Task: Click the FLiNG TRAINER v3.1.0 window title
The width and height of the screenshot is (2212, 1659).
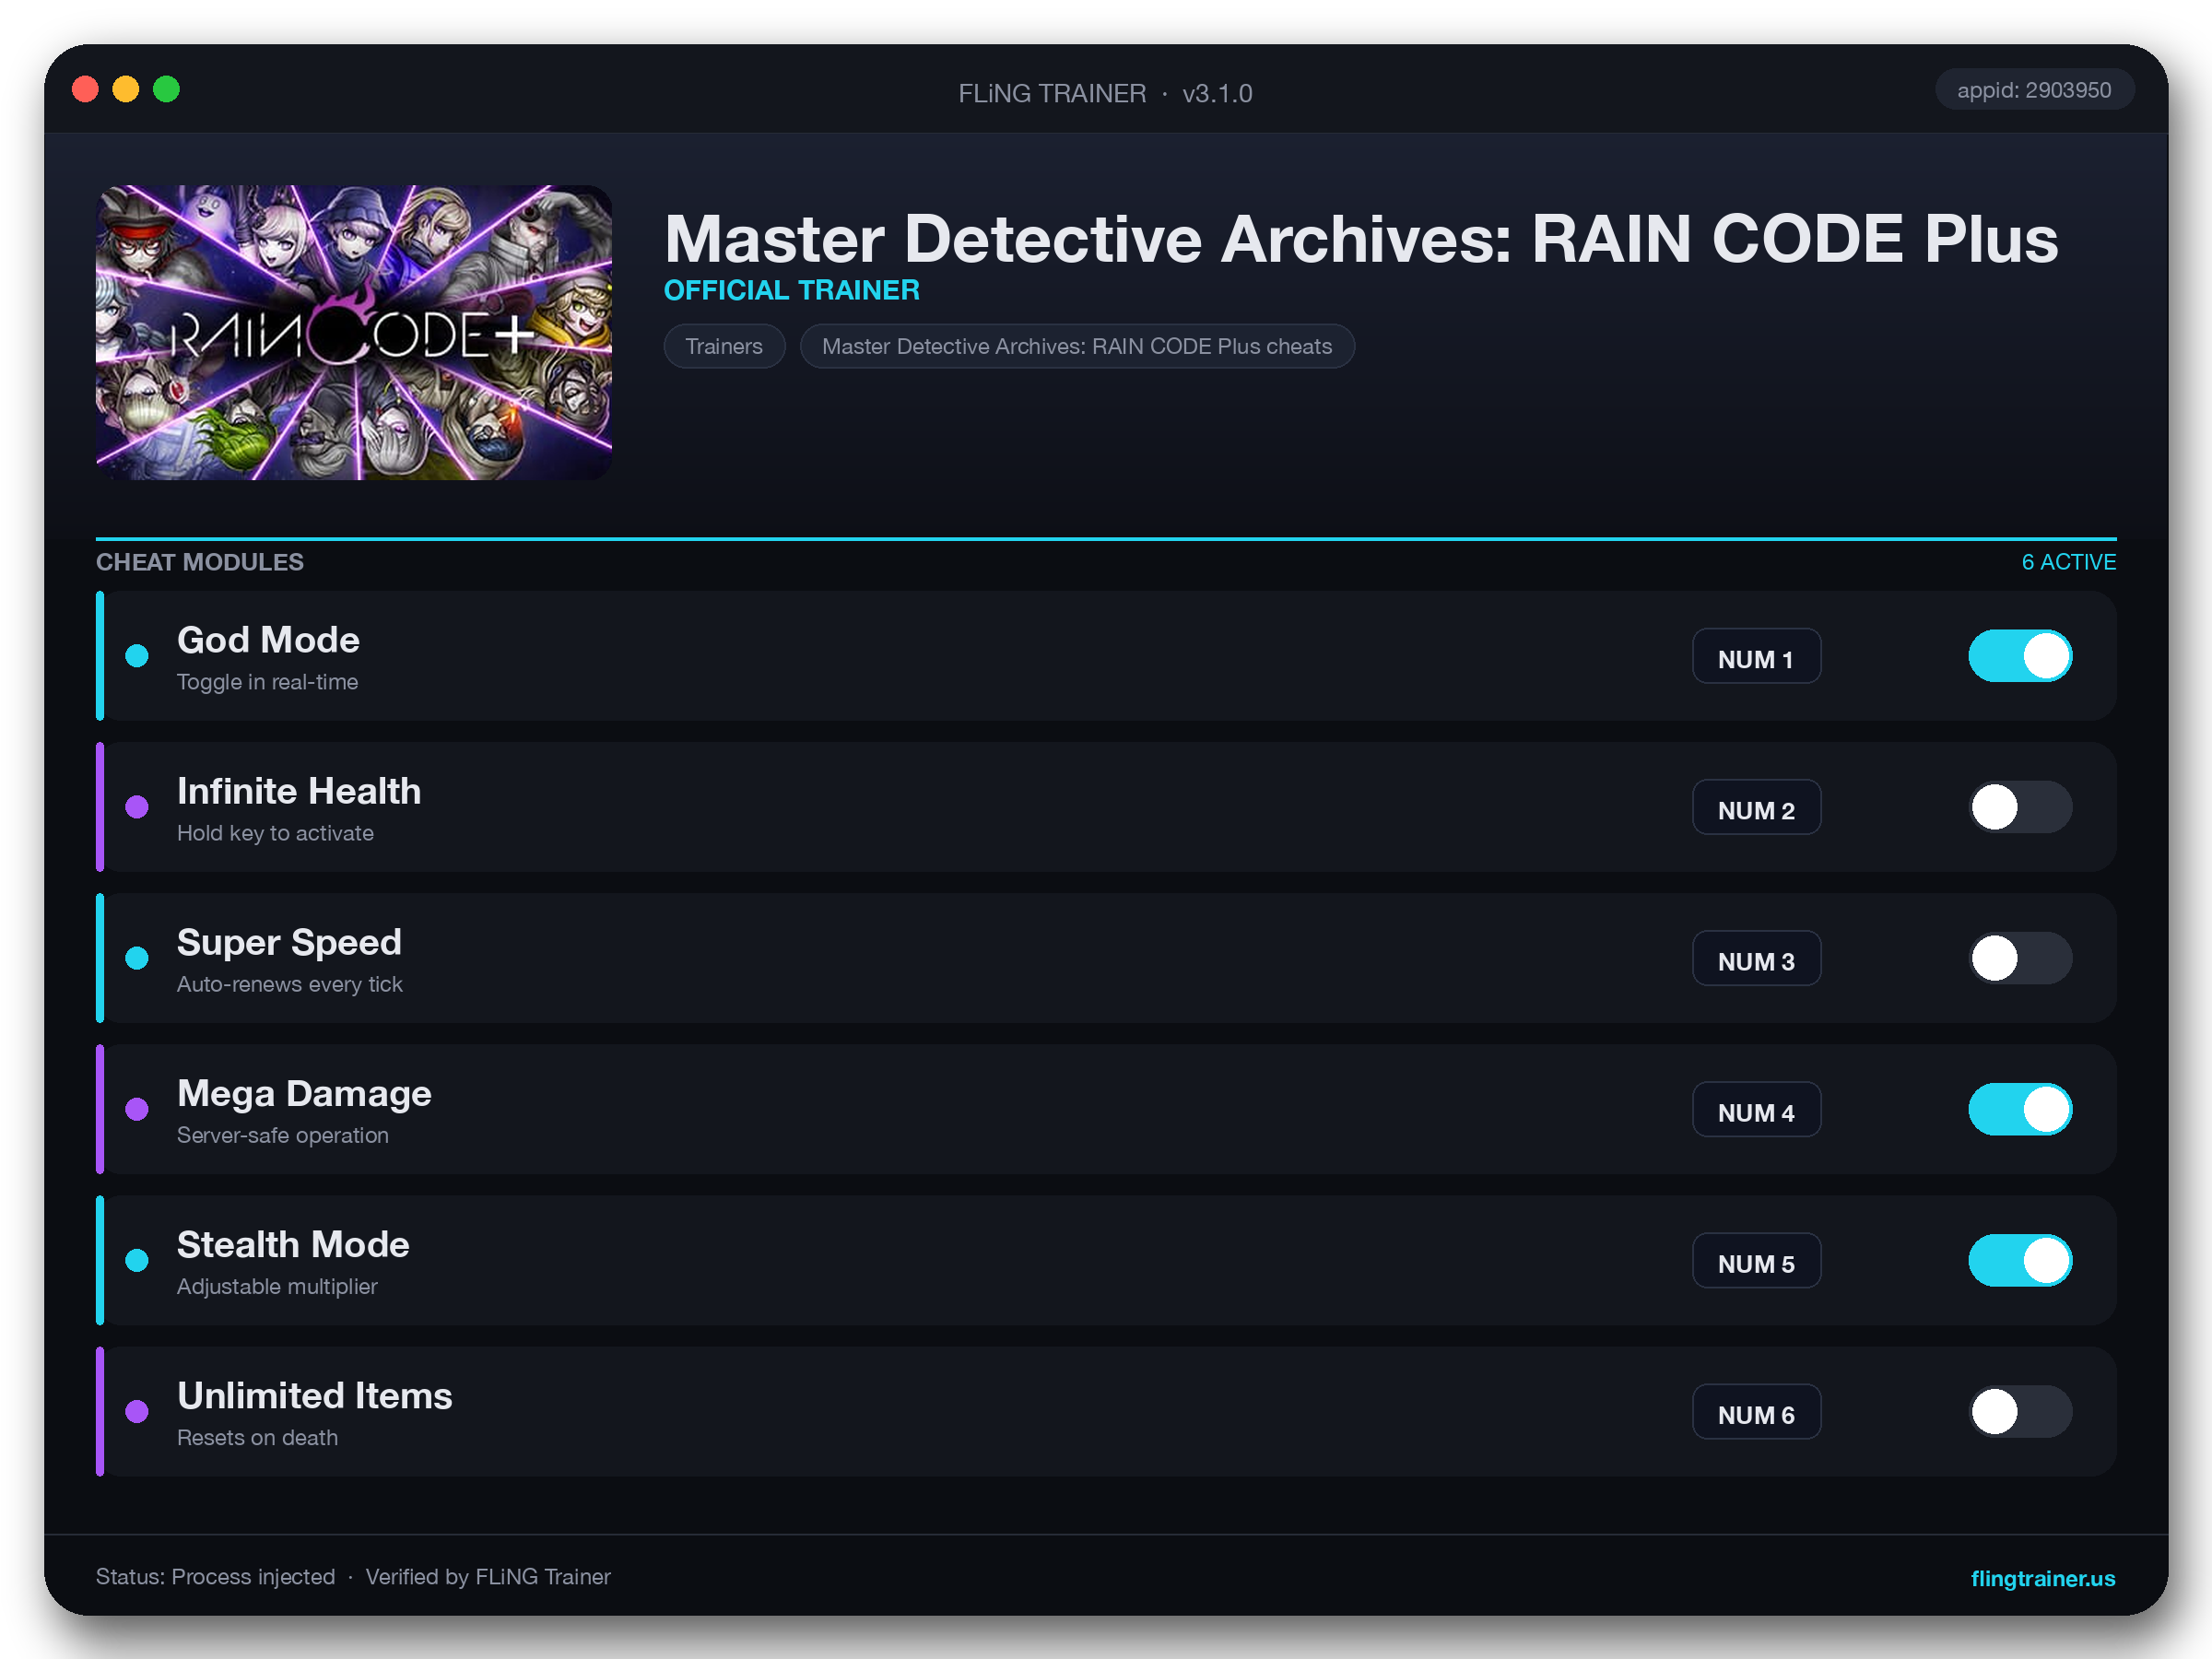Action: (1105, 93)
